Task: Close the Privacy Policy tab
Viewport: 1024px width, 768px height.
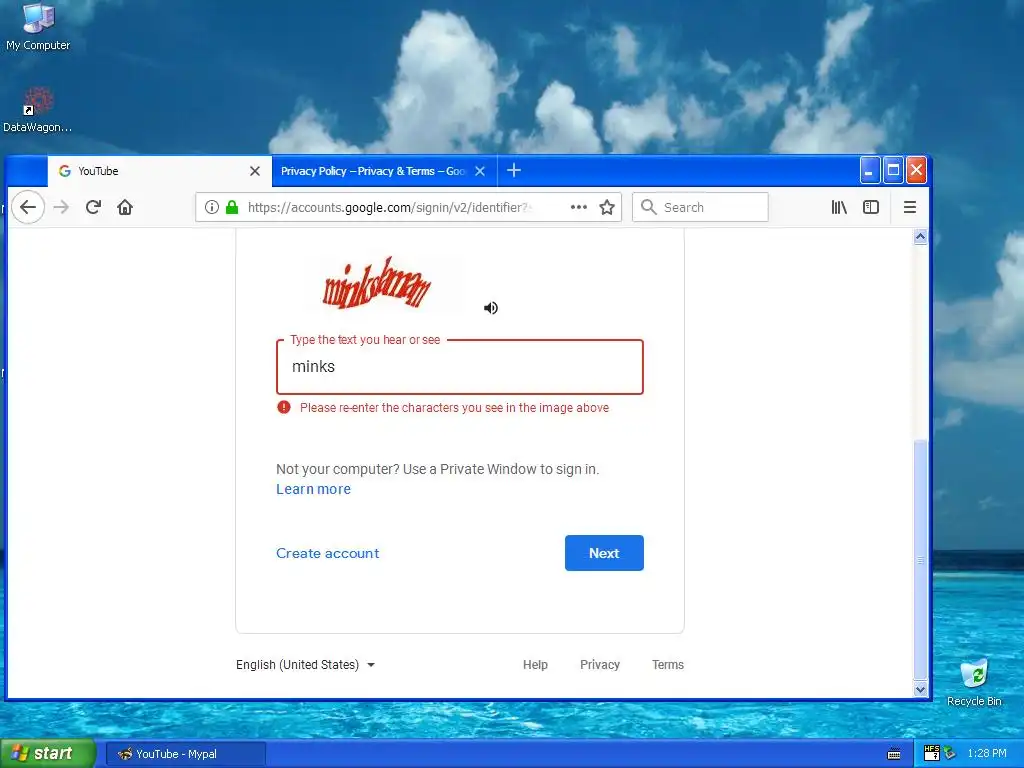Action: pos(480,171)
